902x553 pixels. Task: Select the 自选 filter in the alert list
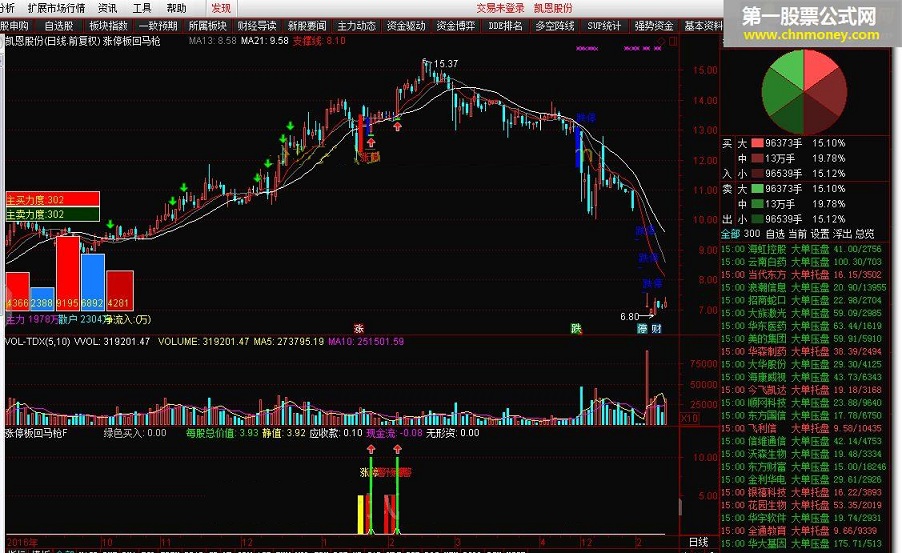coord(775,234)
